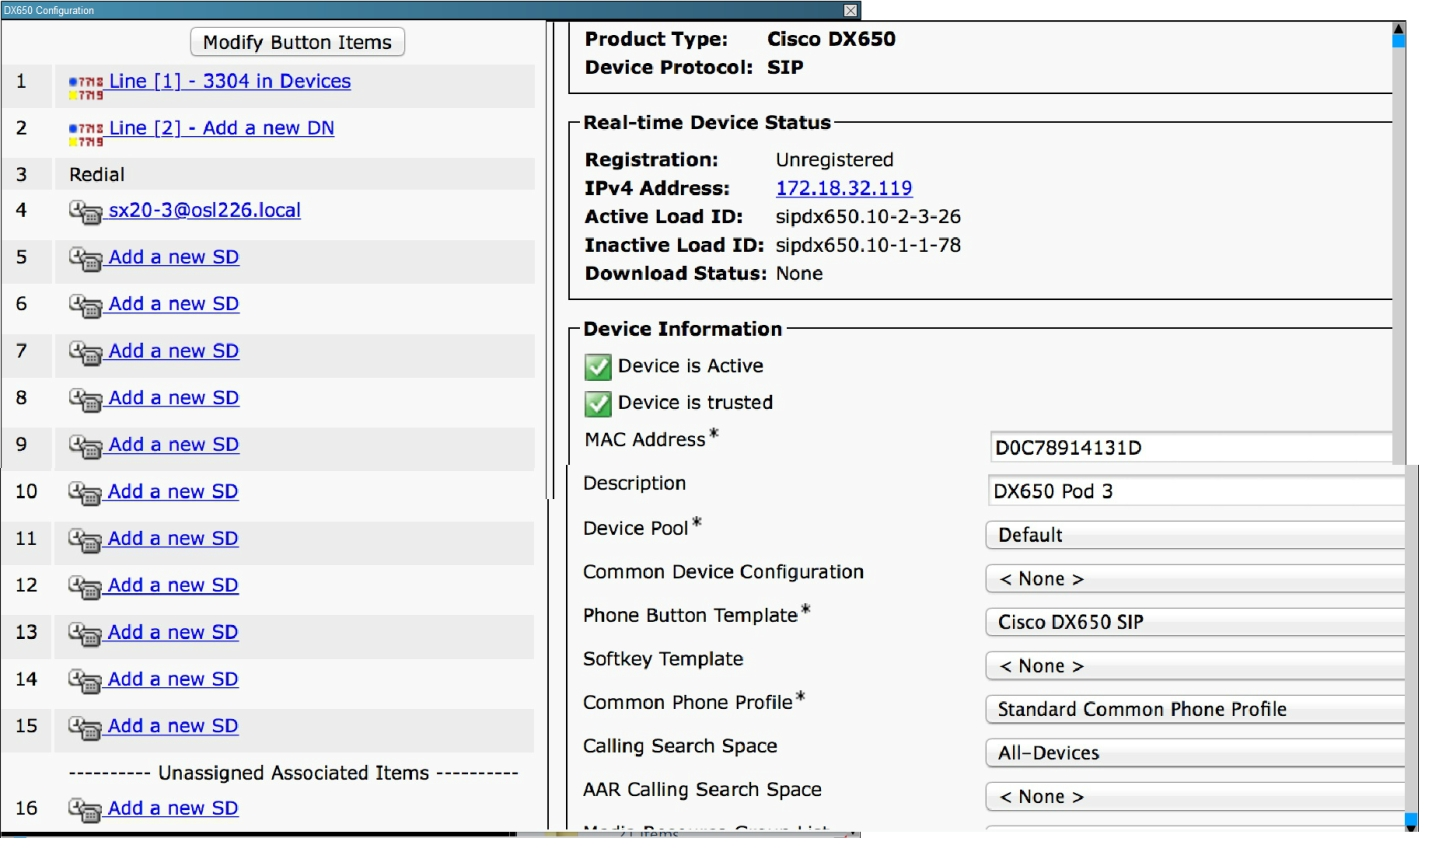Click the speed dial icon in row 12
This screenshot has height=852, width=1432.
[85, 588]
